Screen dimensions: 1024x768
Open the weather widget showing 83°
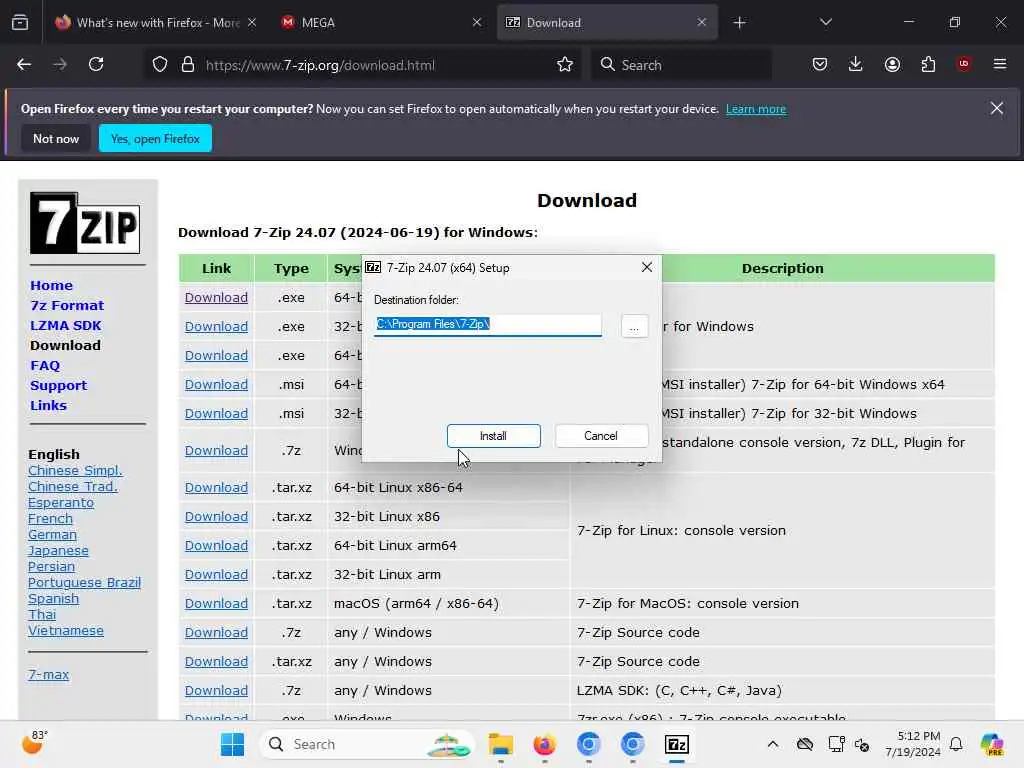(35, 743)
